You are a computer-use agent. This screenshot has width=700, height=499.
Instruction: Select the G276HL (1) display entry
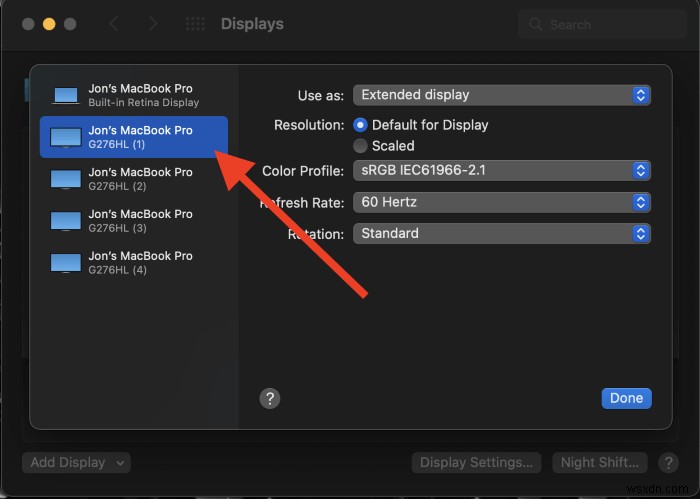[134, 137]
